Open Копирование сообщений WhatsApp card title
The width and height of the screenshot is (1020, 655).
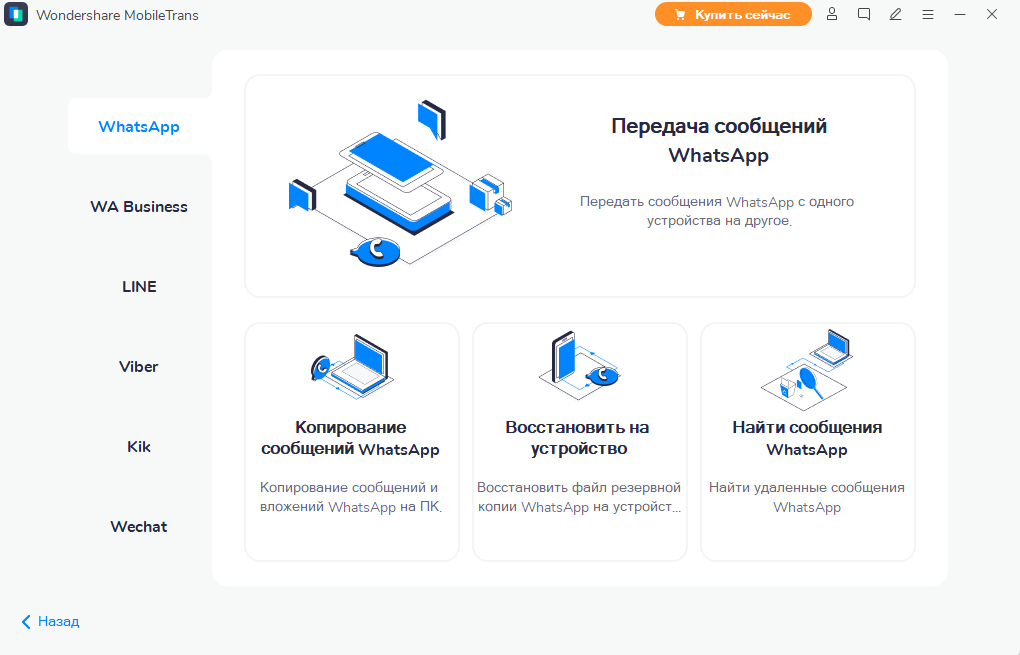click(x=350, y=438)
